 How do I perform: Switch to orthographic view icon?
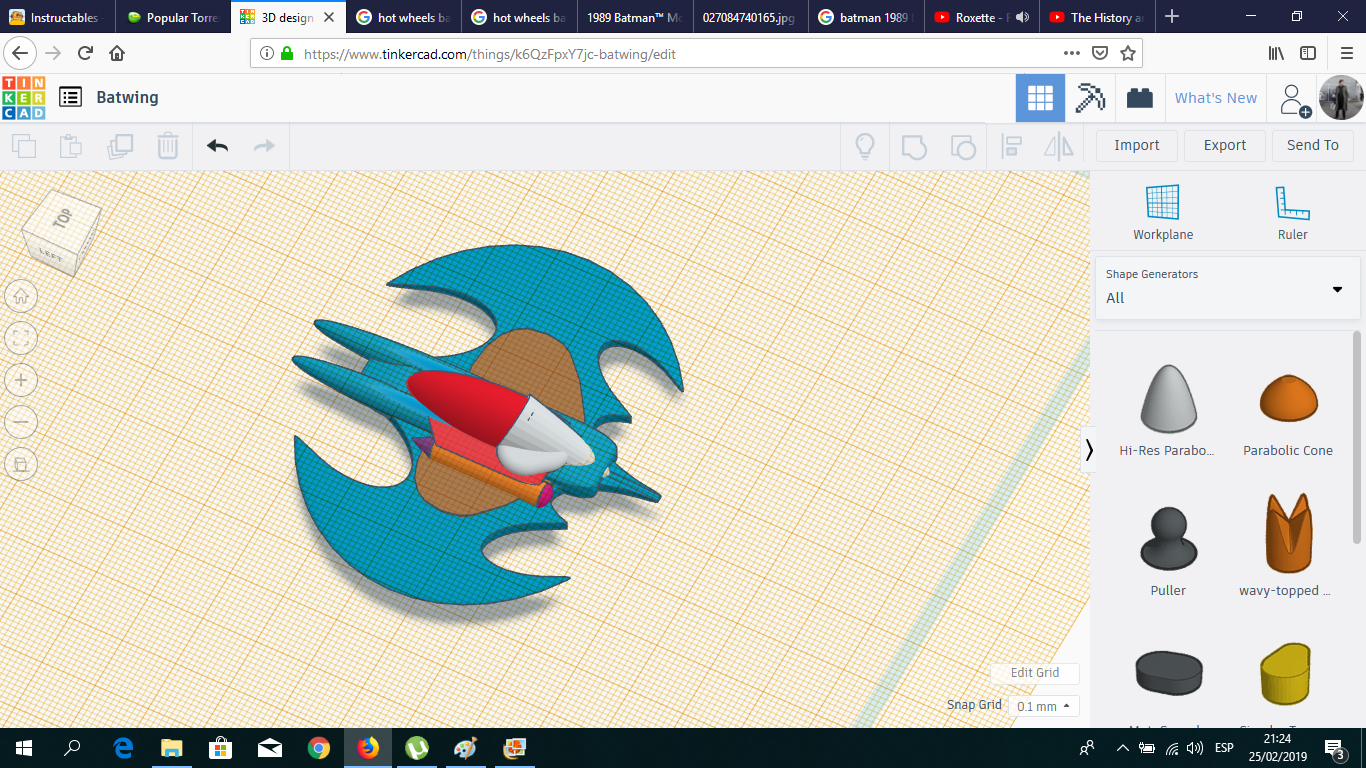(21, 464)
